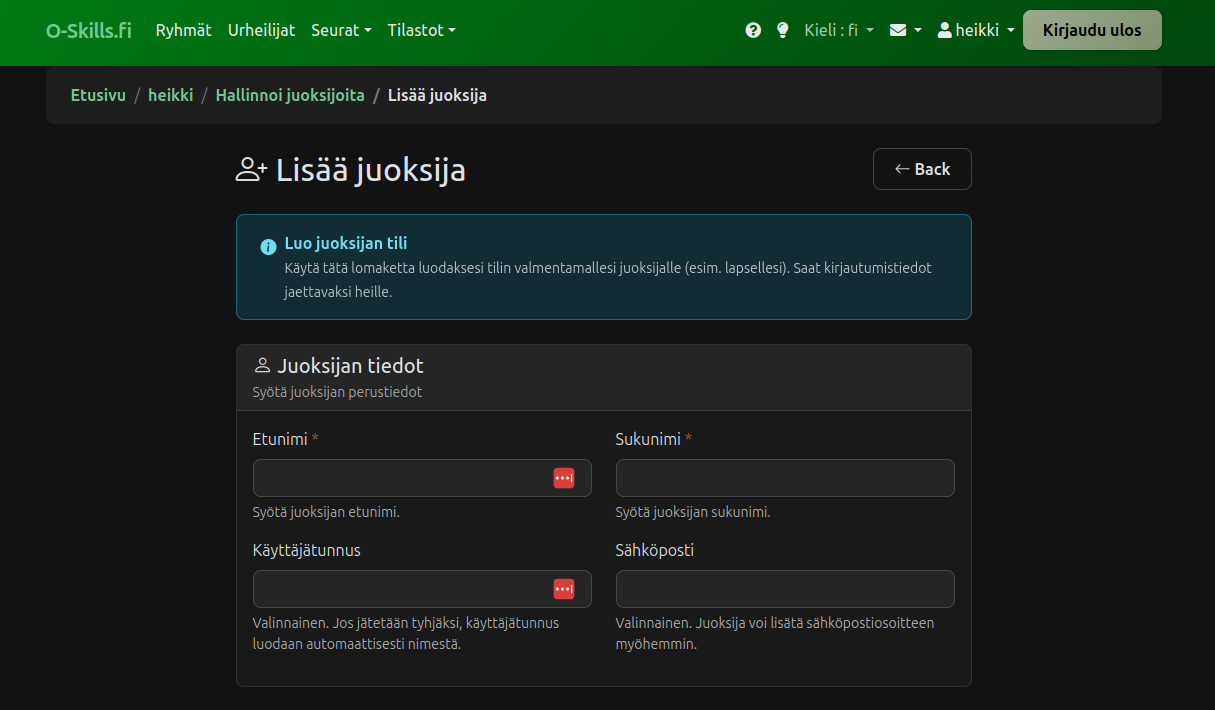This screenshot has height=710, width=1215.
Task: Open the Tilastot dropdown menu
Action: tap(421, 30)
